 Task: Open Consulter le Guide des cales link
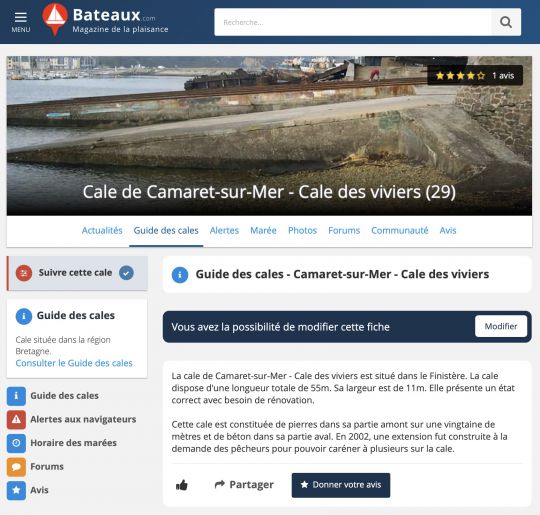click(x=74, y=363)
